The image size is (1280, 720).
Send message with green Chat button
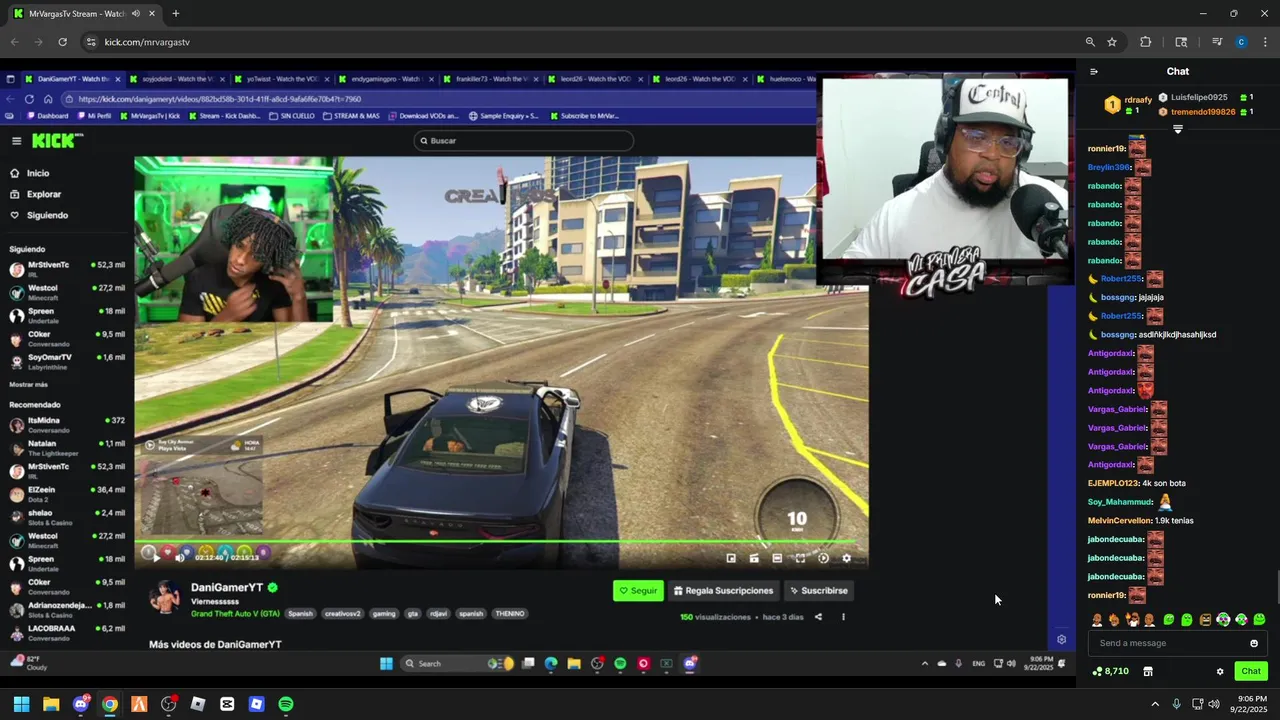point(1251,671)
